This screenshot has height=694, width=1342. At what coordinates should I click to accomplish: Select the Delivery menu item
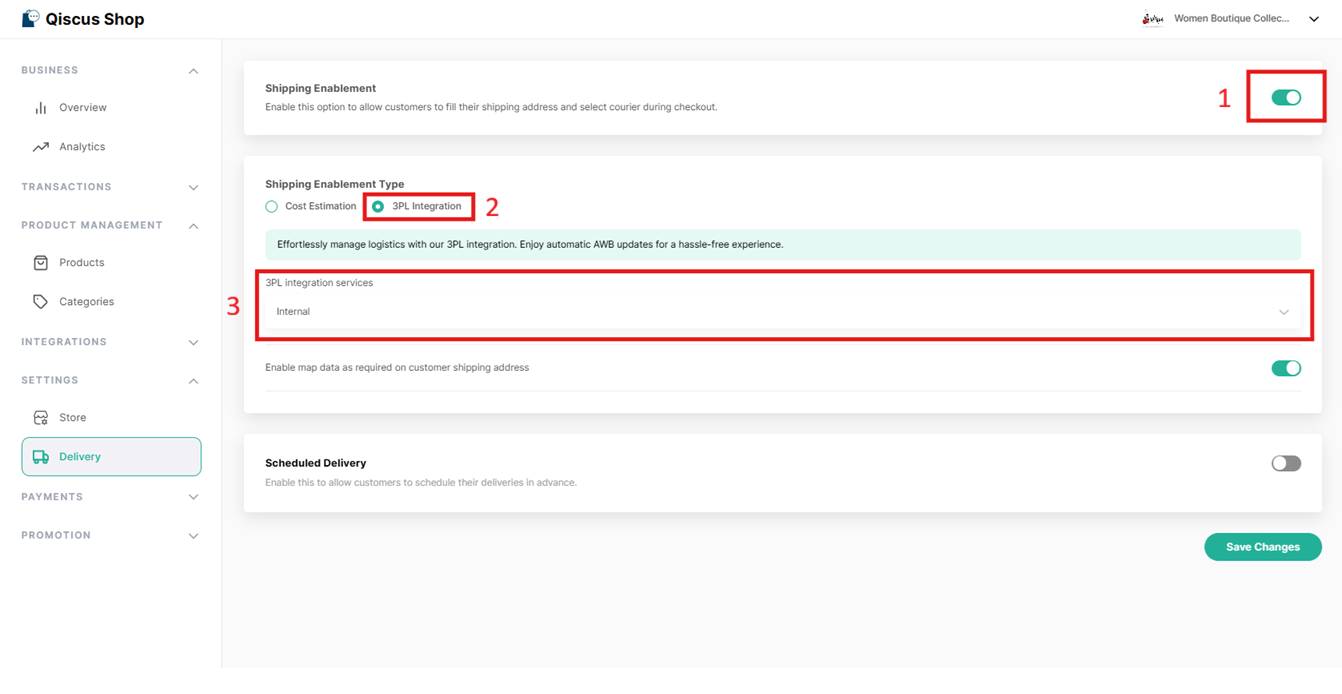[111, 457]
